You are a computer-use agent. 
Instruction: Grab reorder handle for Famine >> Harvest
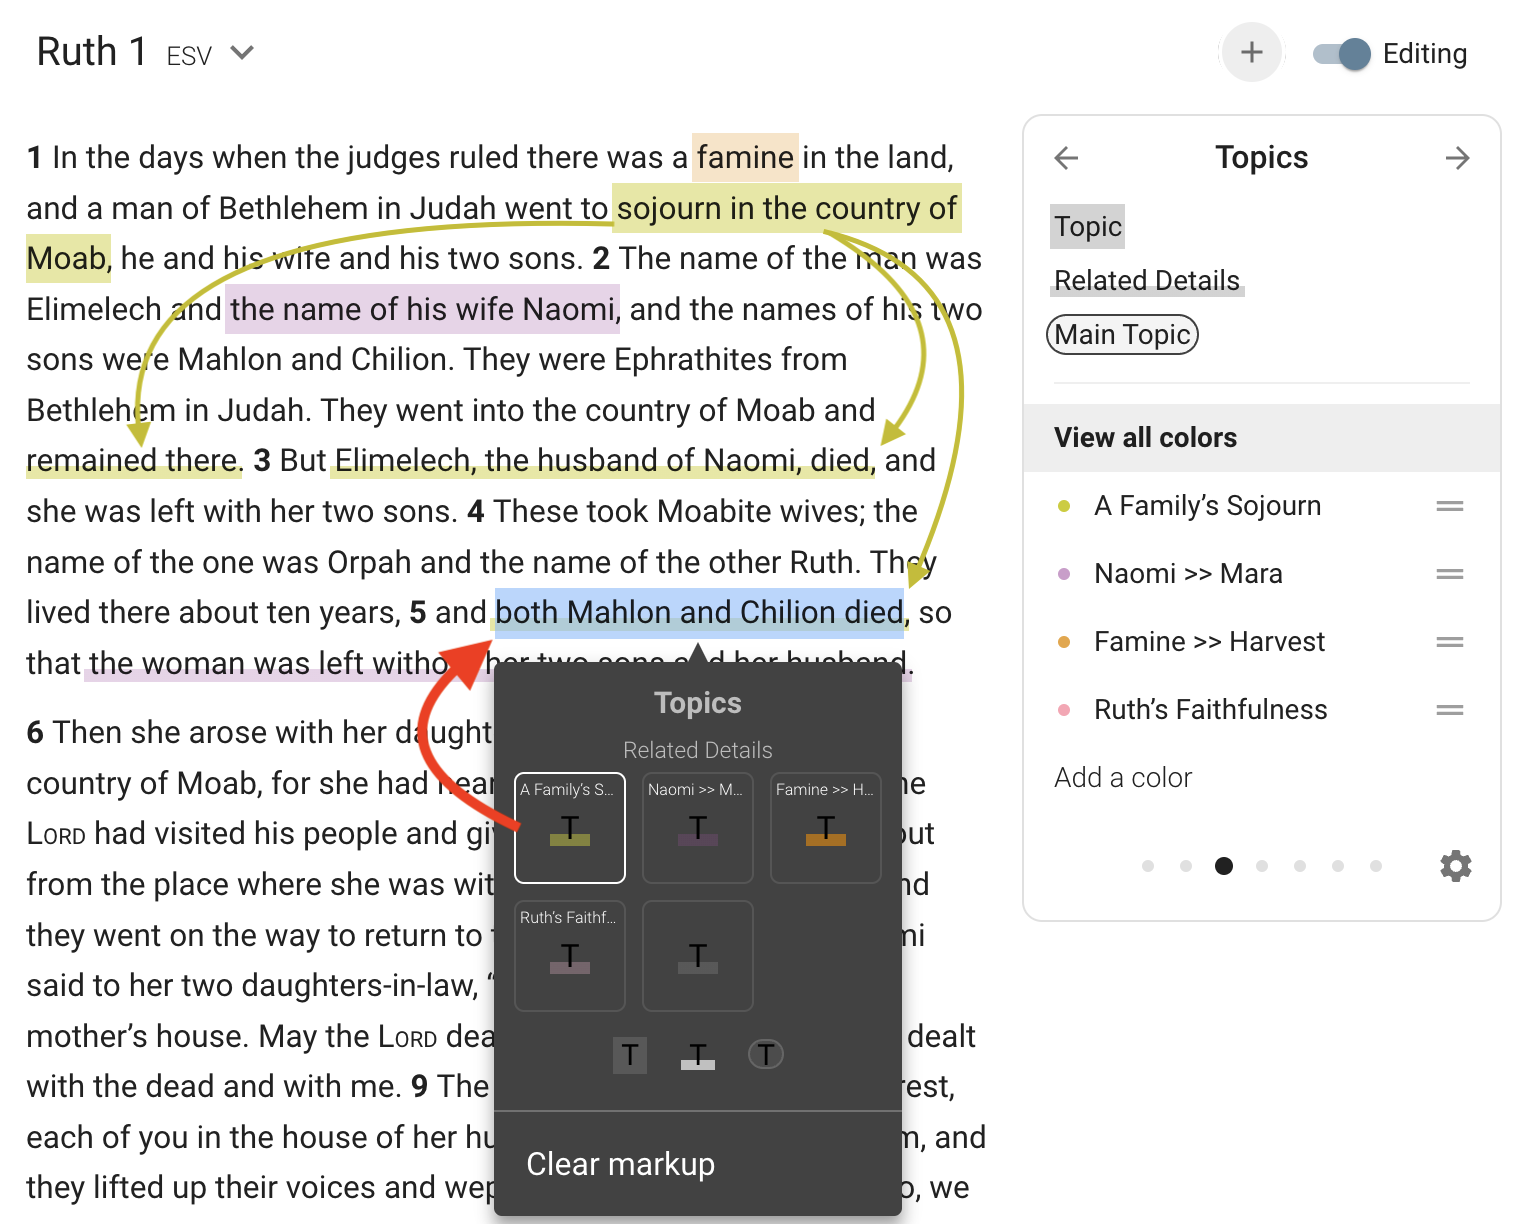(x=1450, y=642)
